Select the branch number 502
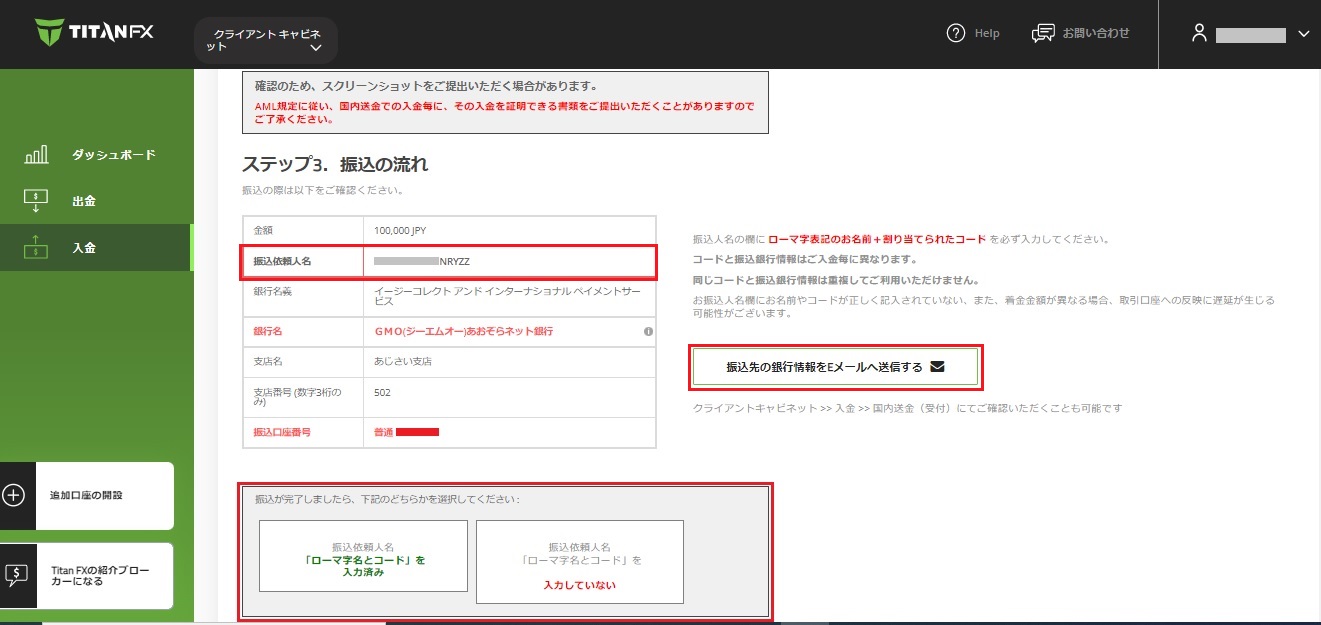Viewport: 1321px width, 625px height. (382, 392)
